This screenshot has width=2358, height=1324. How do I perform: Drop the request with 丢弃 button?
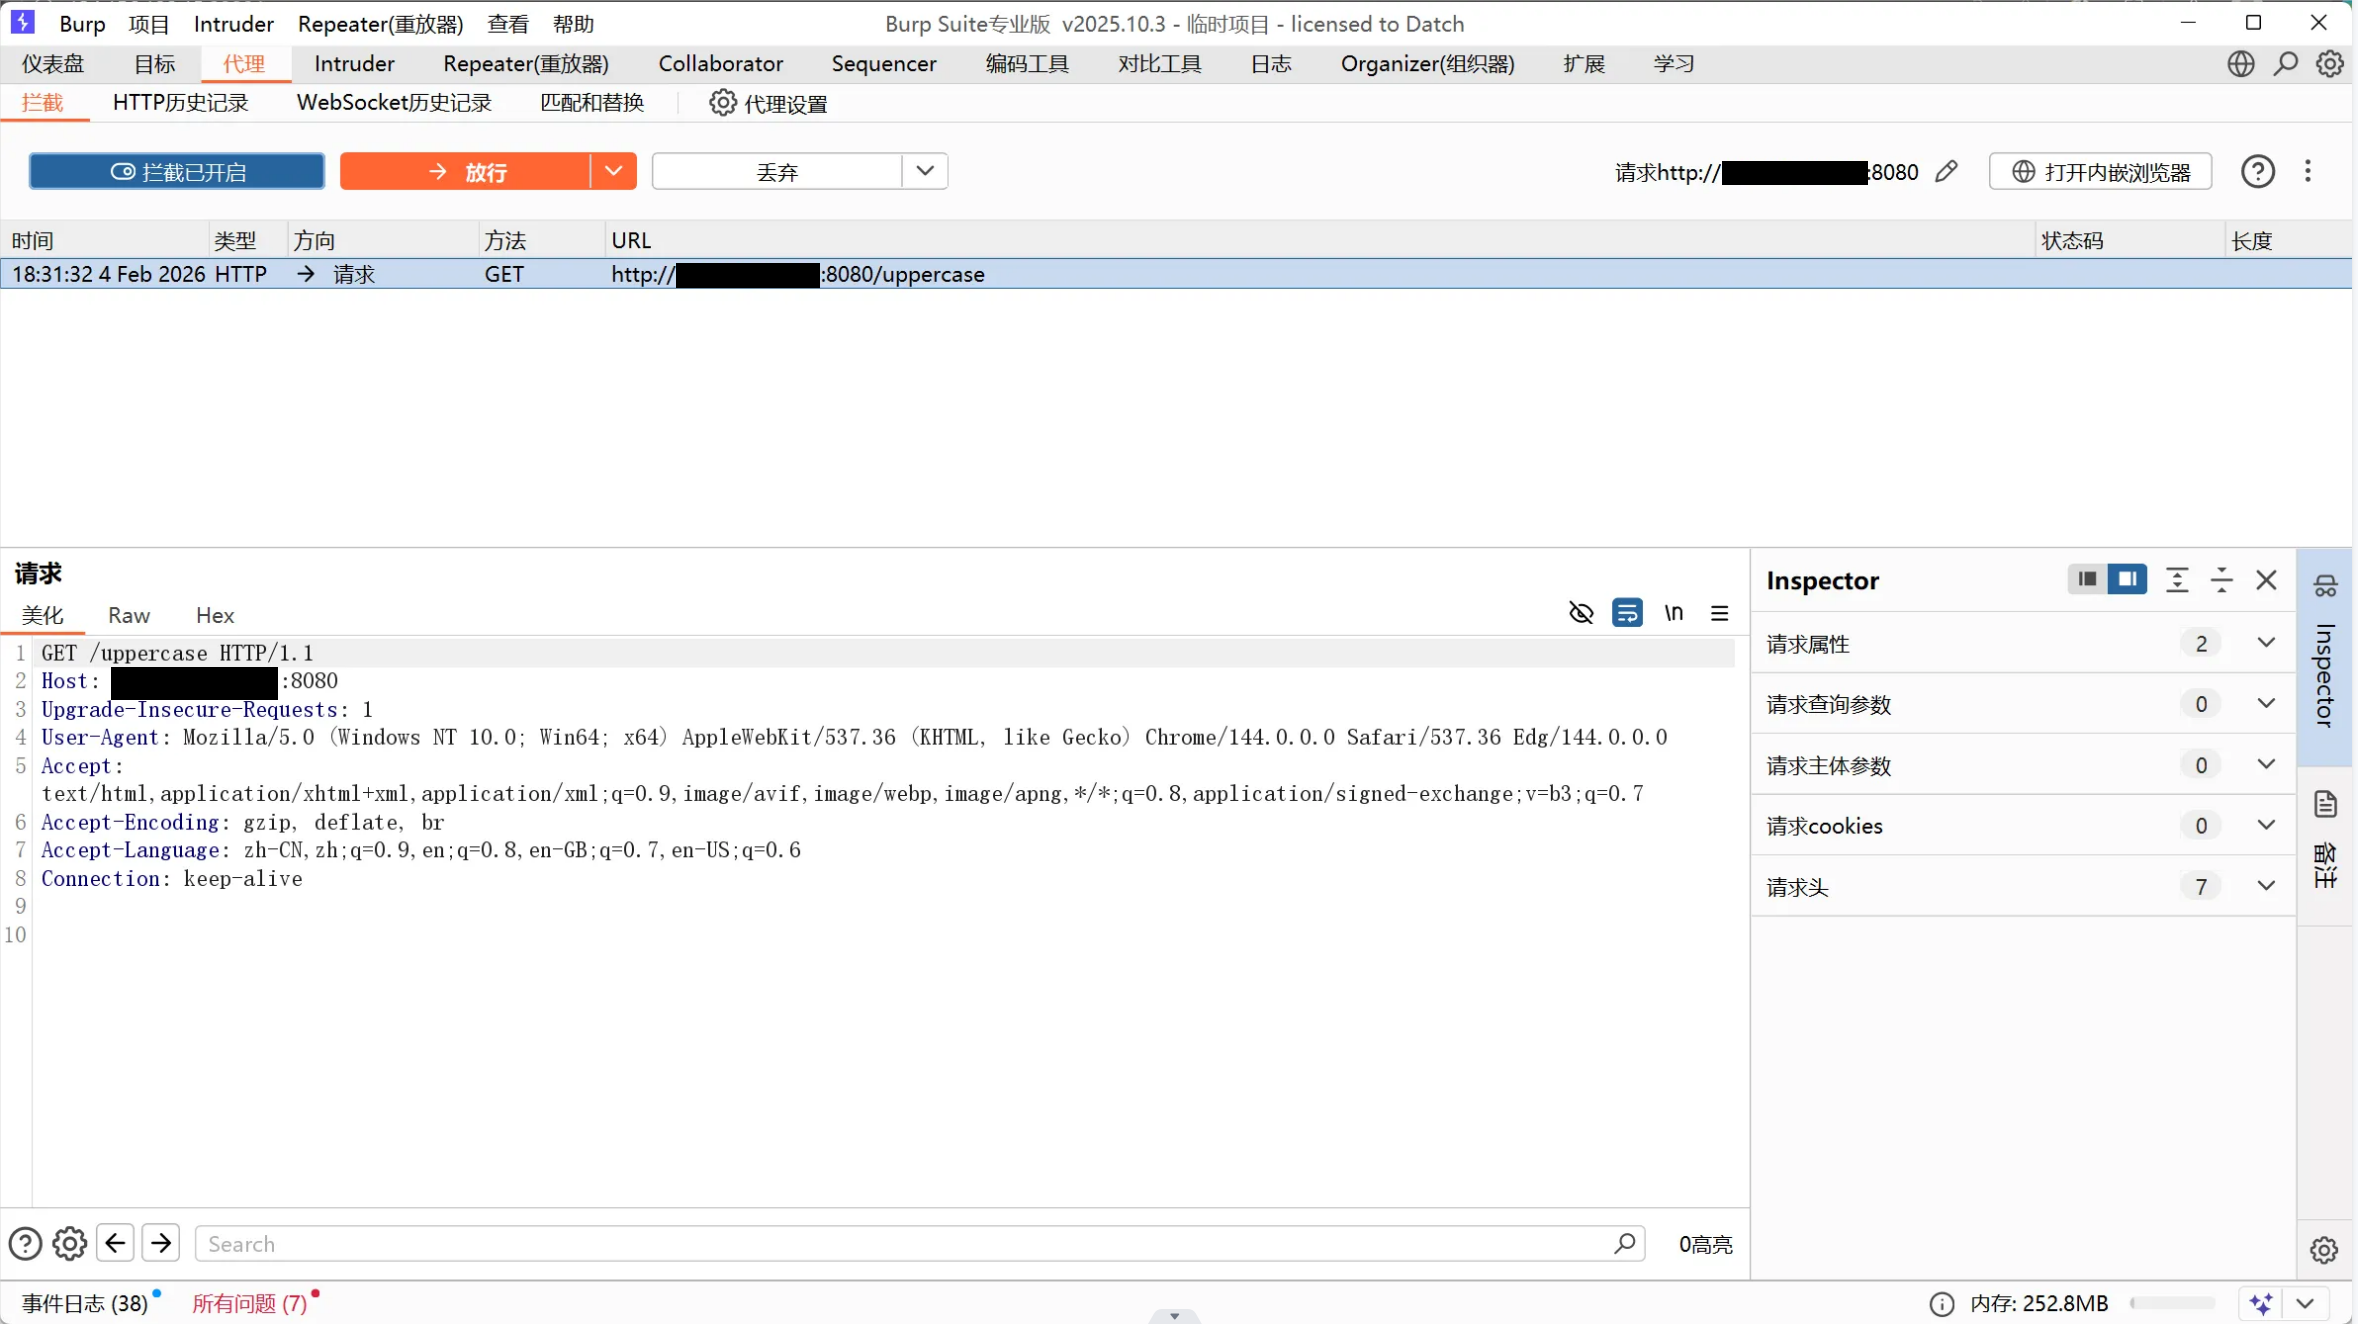click(777, 171)
